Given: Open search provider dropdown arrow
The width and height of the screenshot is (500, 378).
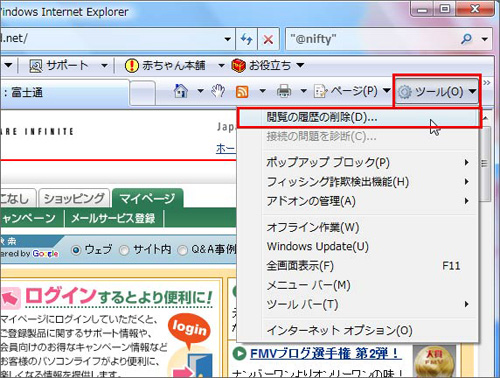Looking at the screenshot, I should click(485, 39).
